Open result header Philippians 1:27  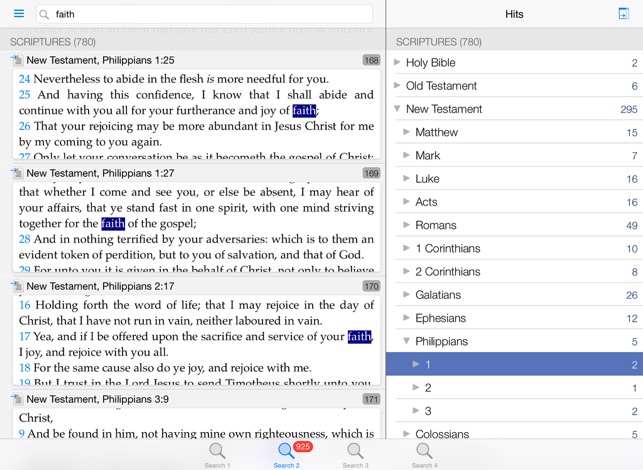[100, 173]
